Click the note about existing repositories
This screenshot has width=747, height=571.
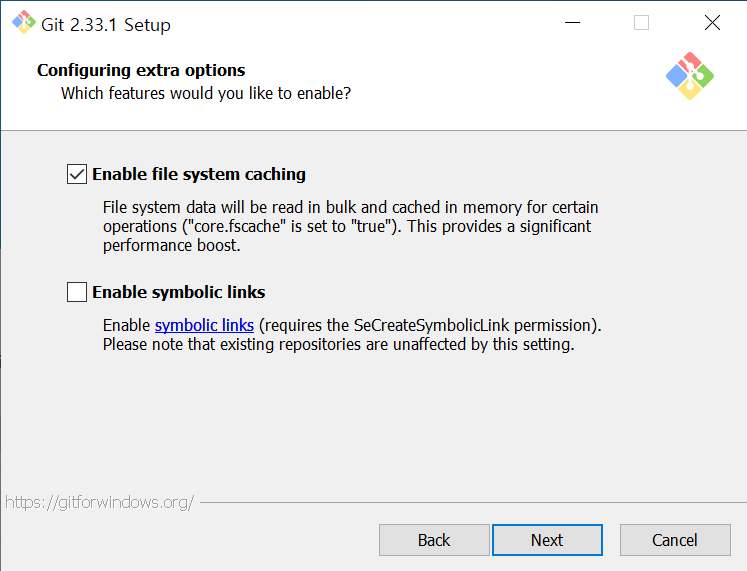click(338, 345)
